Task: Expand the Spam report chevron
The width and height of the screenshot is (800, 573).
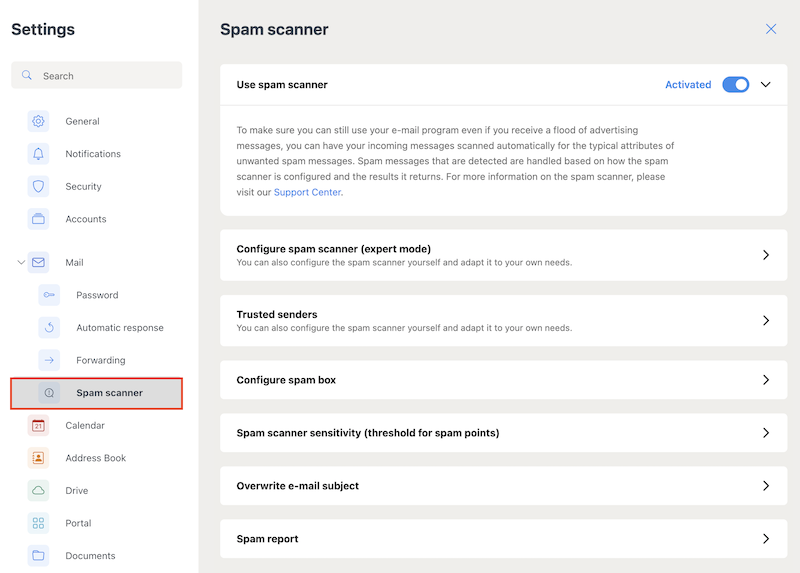Action: pos(766,539)
